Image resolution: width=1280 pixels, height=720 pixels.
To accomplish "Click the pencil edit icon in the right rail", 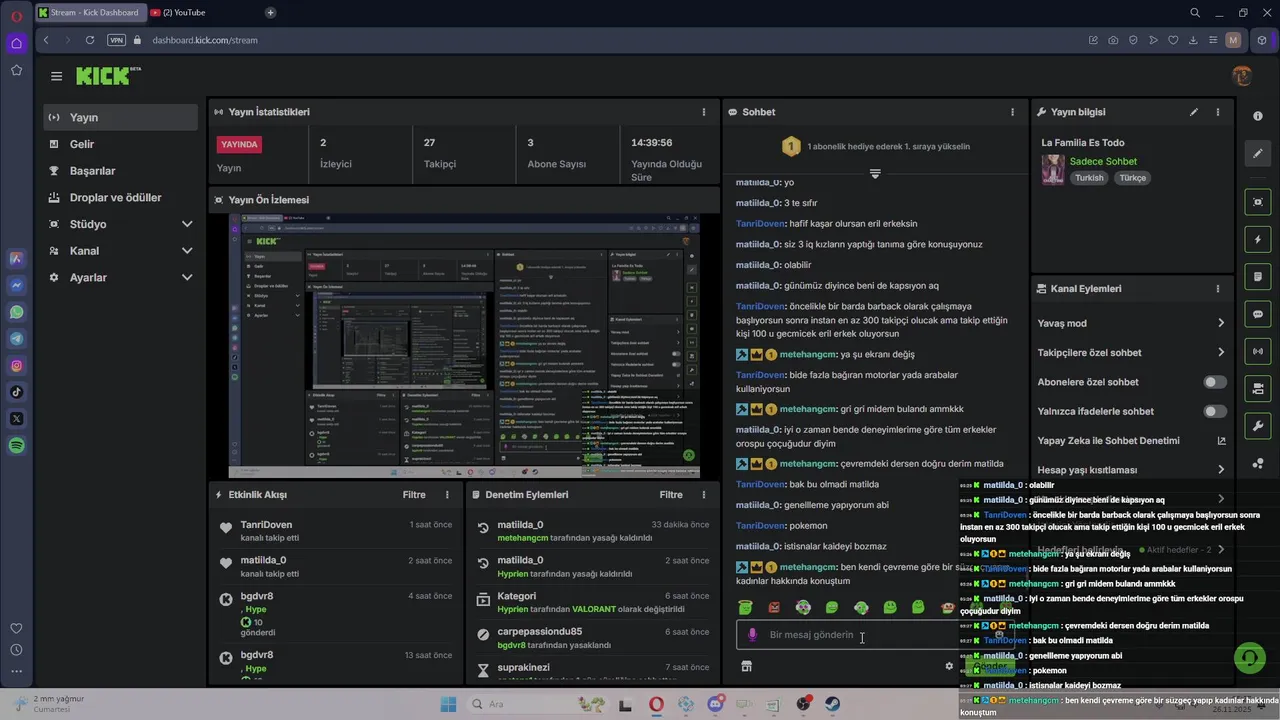I will point(1258,153).
